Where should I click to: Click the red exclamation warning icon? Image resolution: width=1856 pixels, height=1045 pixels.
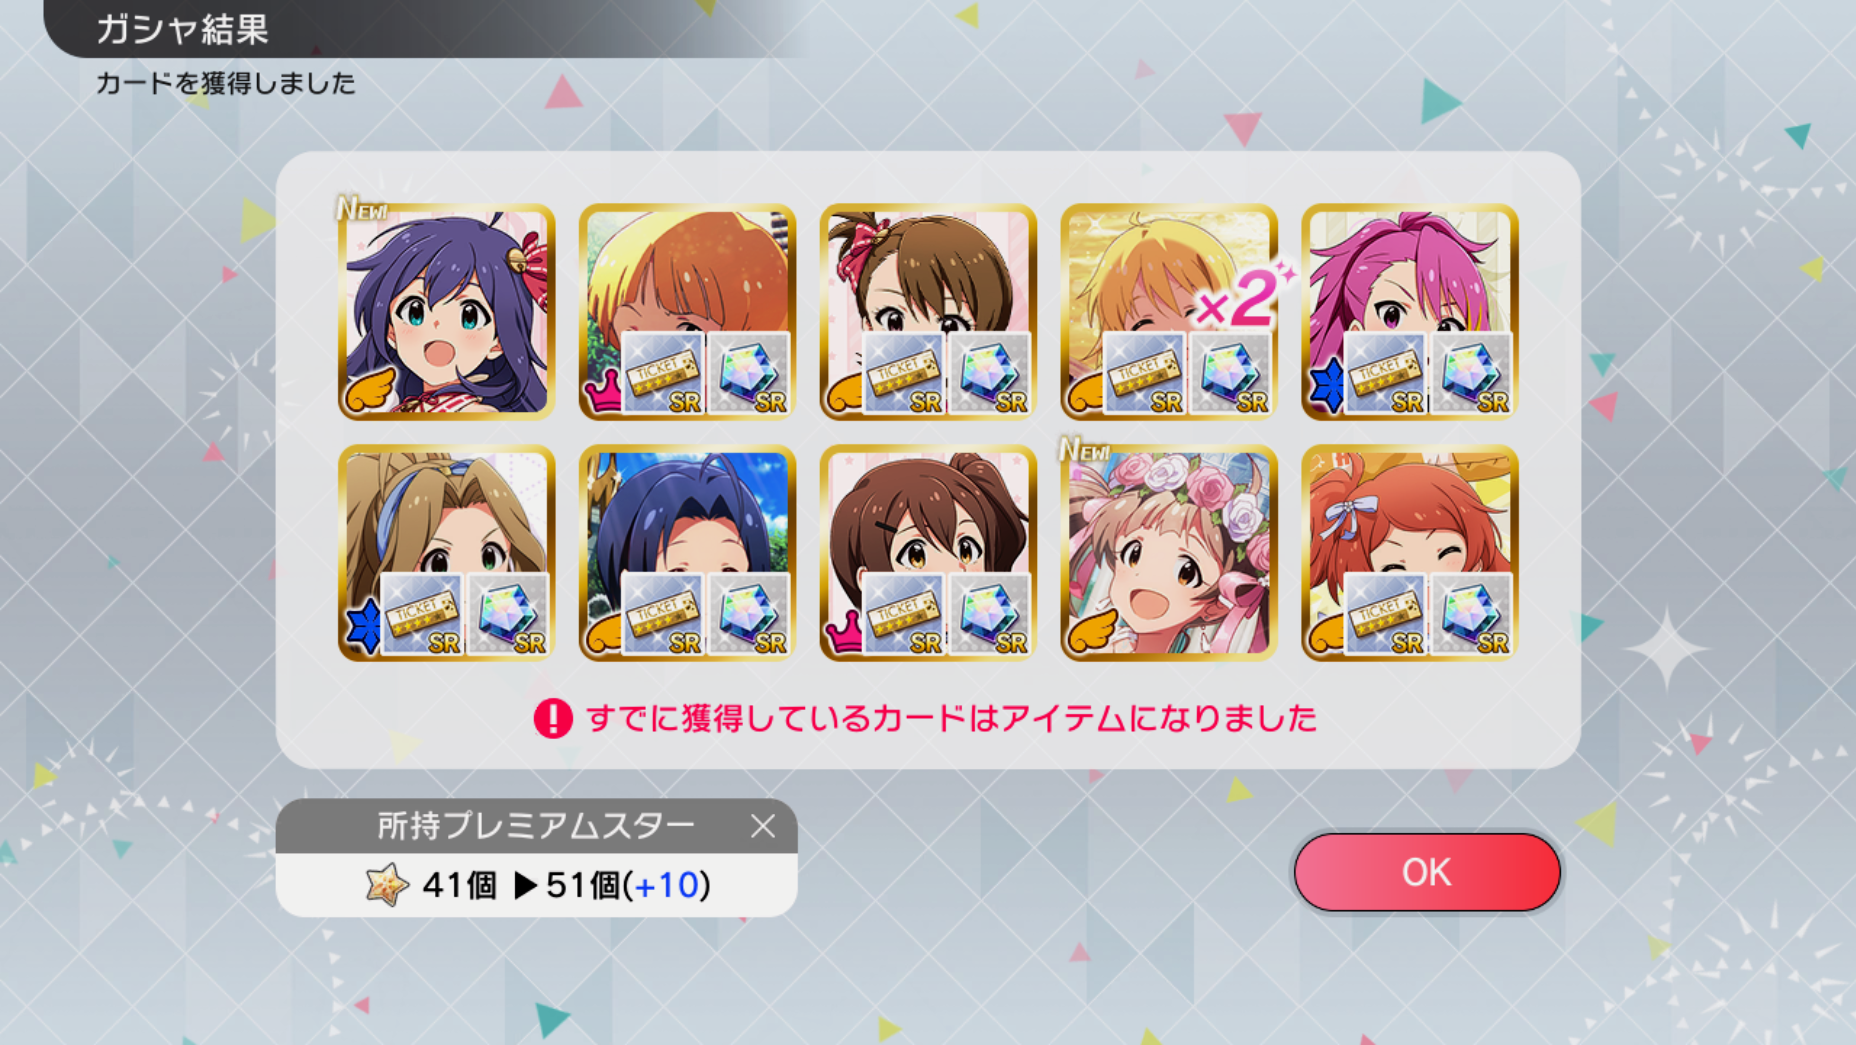pos(553,718)
